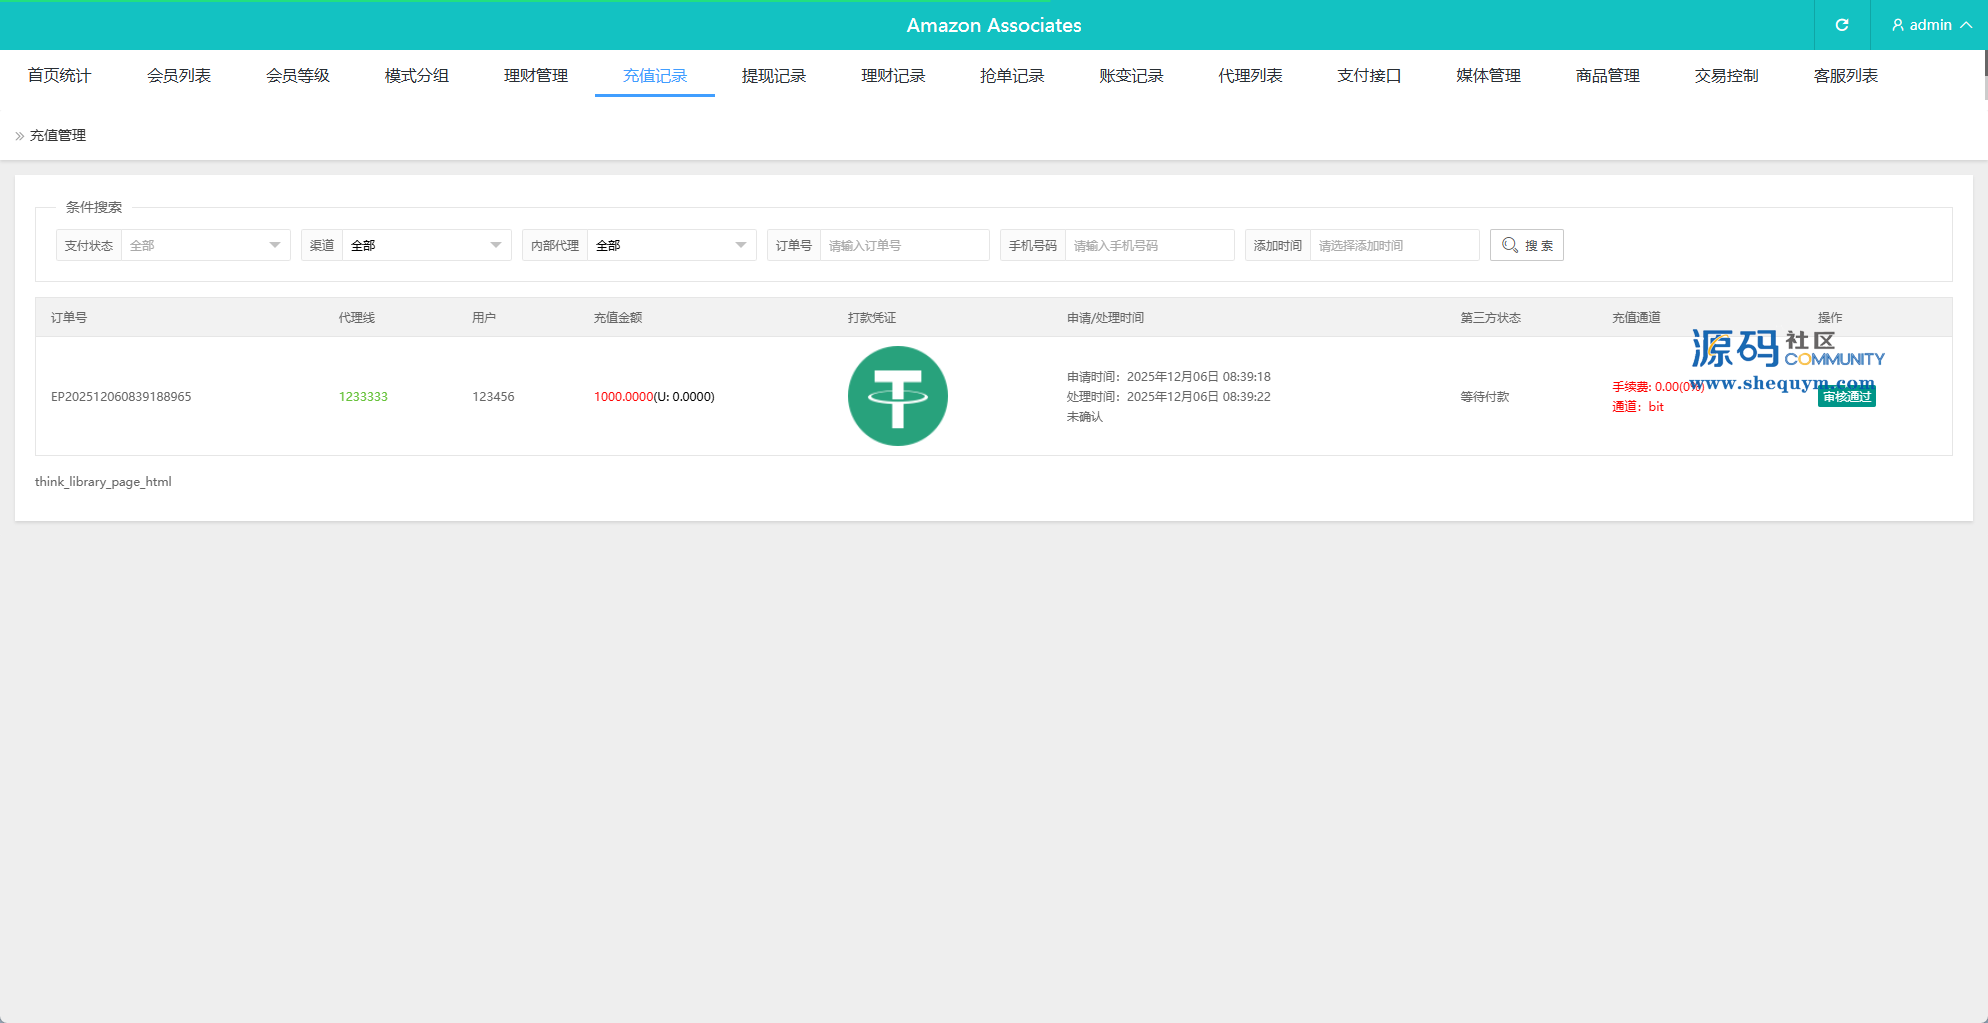
Task: Go to the 提现记录 tab
Action: coord(773,76)
